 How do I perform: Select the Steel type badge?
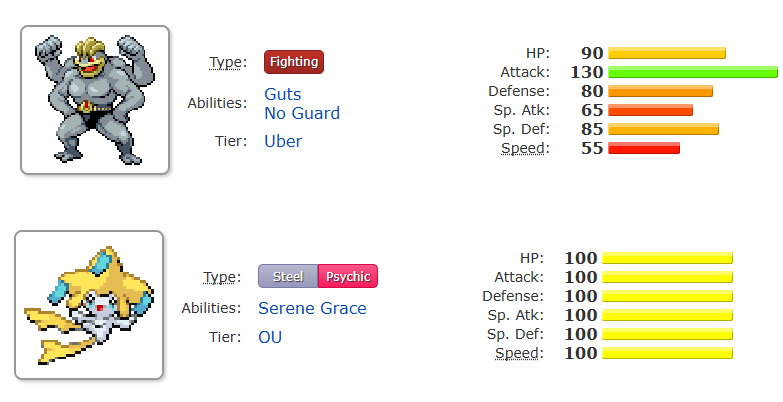coord(288,276)
